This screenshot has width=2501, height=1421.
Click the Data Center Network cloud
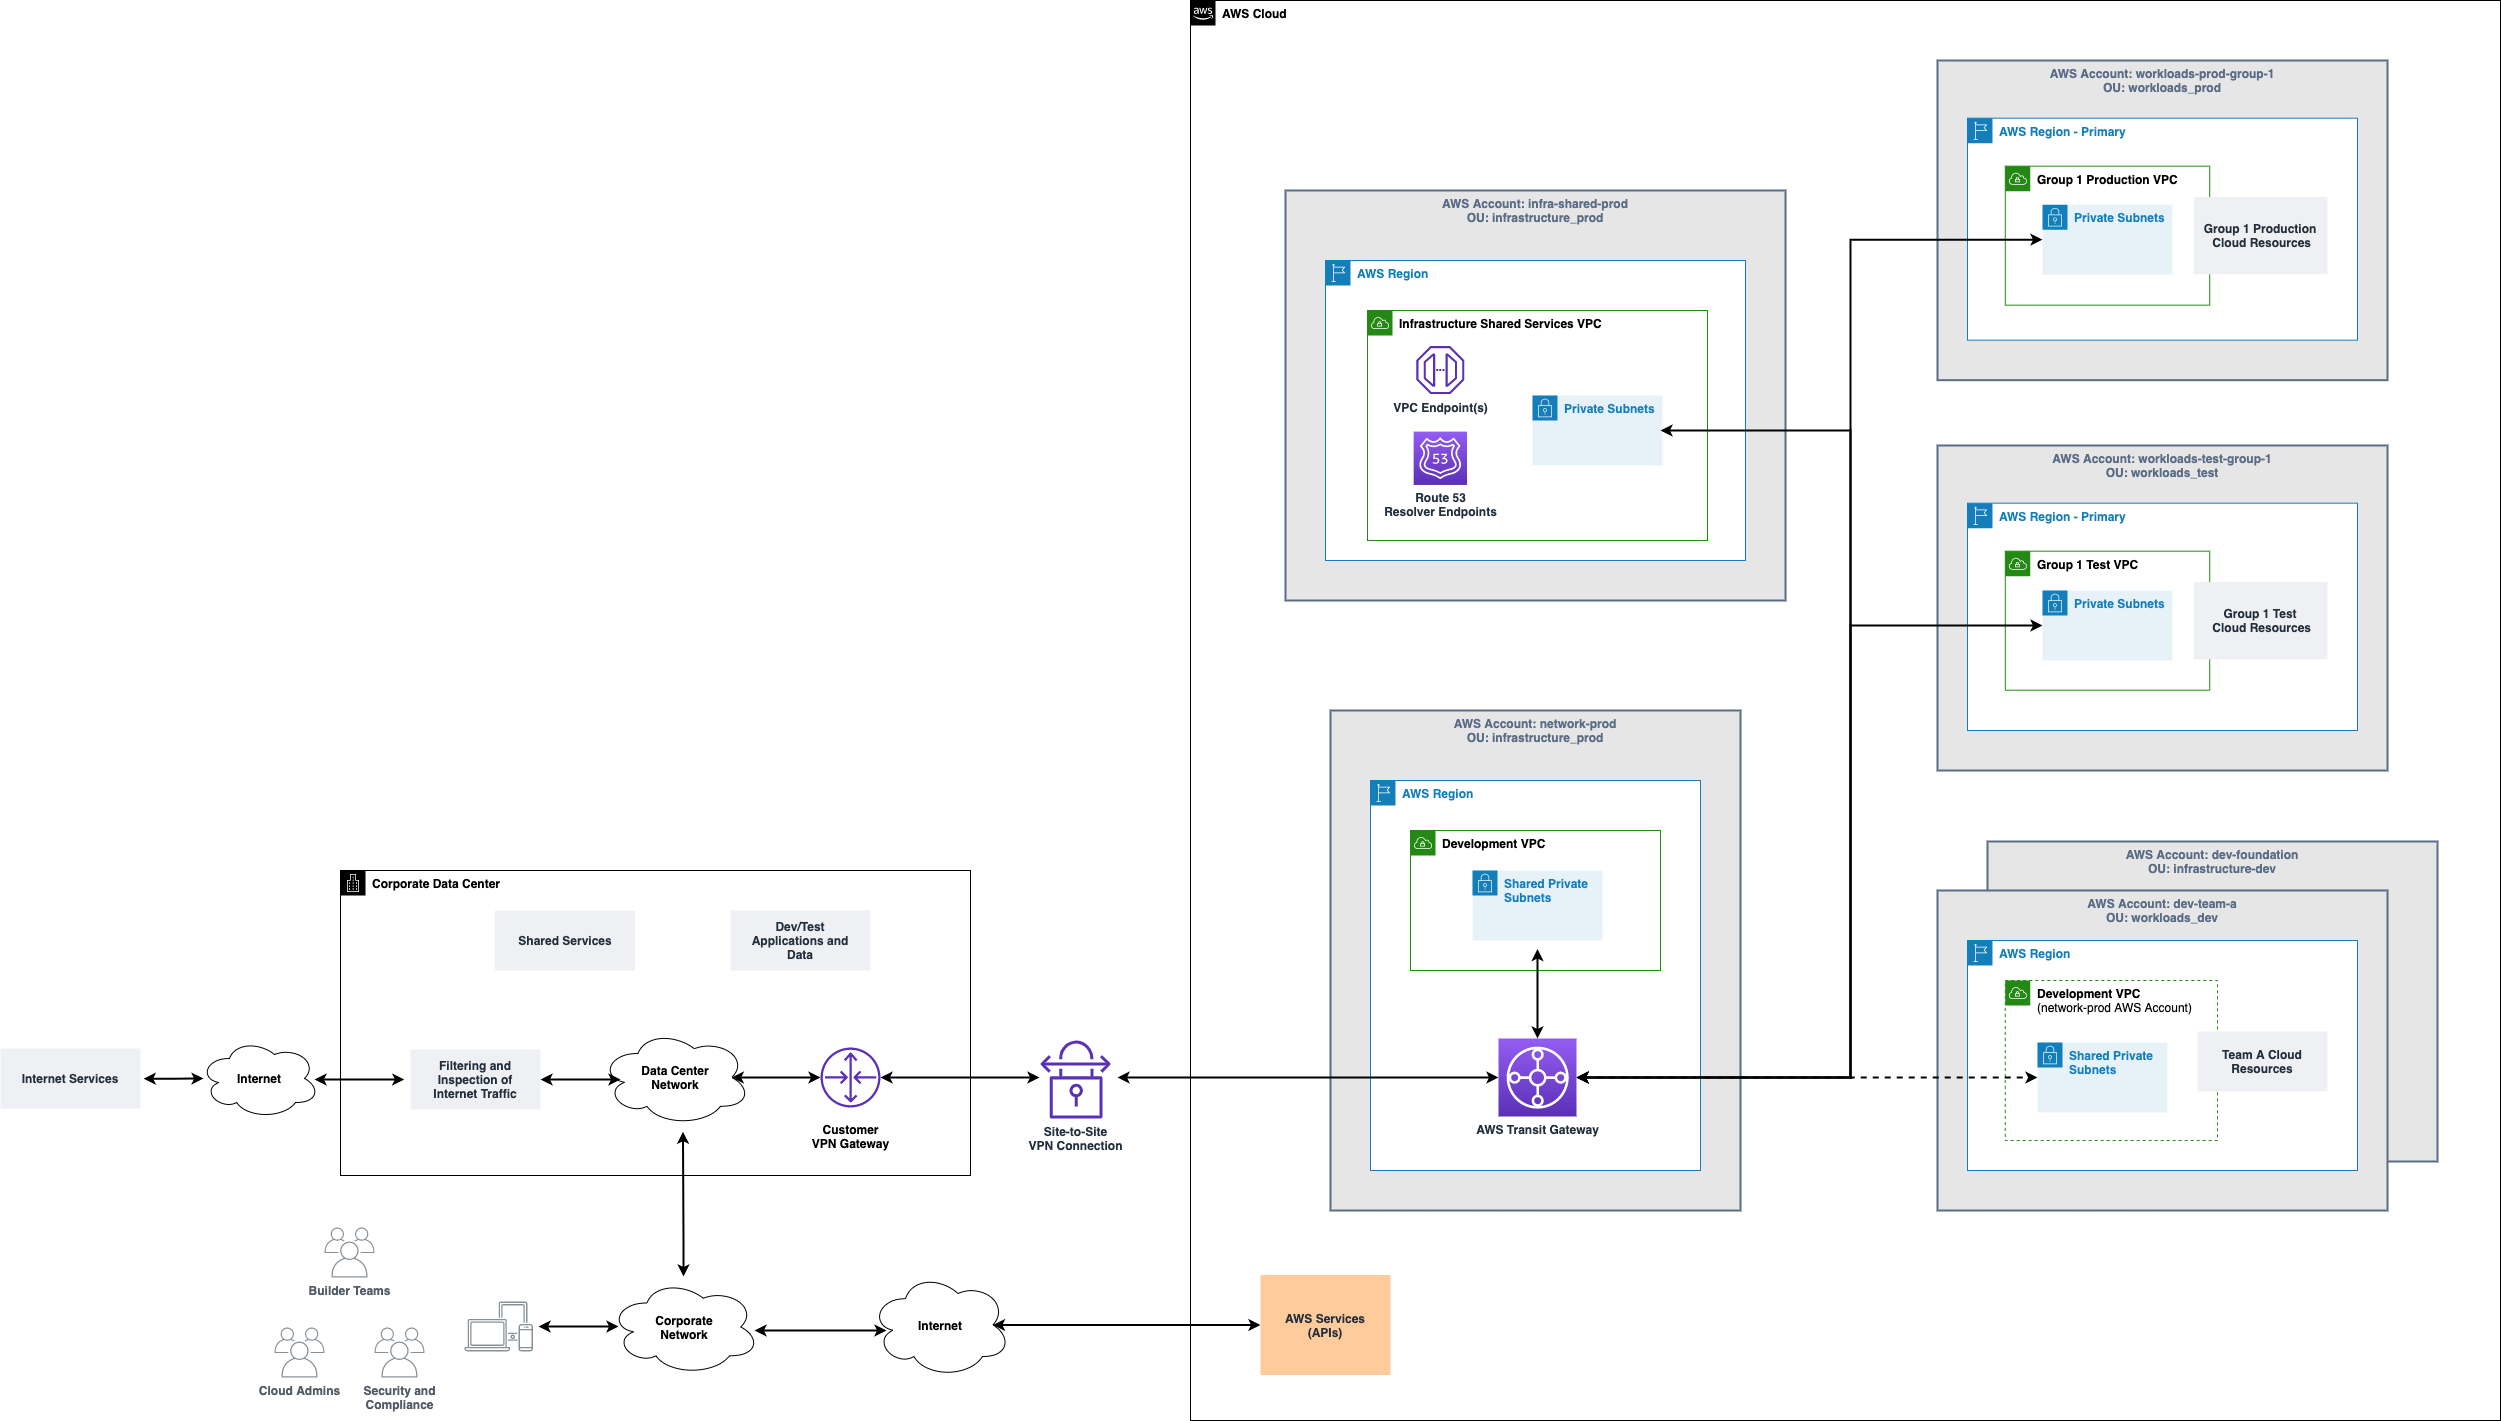pyautogui.click(x=677, y=1078)
